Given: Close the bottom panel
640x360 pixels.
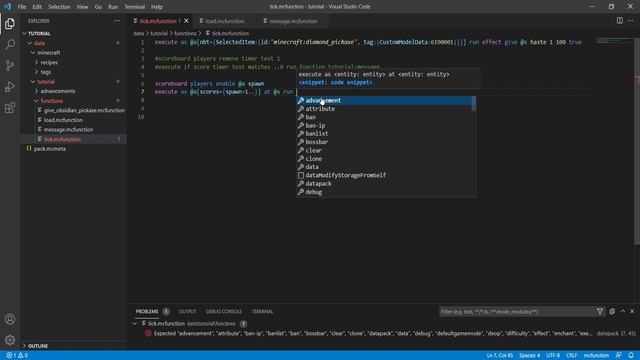Looking at the screenshot, I should click(632, 311).
